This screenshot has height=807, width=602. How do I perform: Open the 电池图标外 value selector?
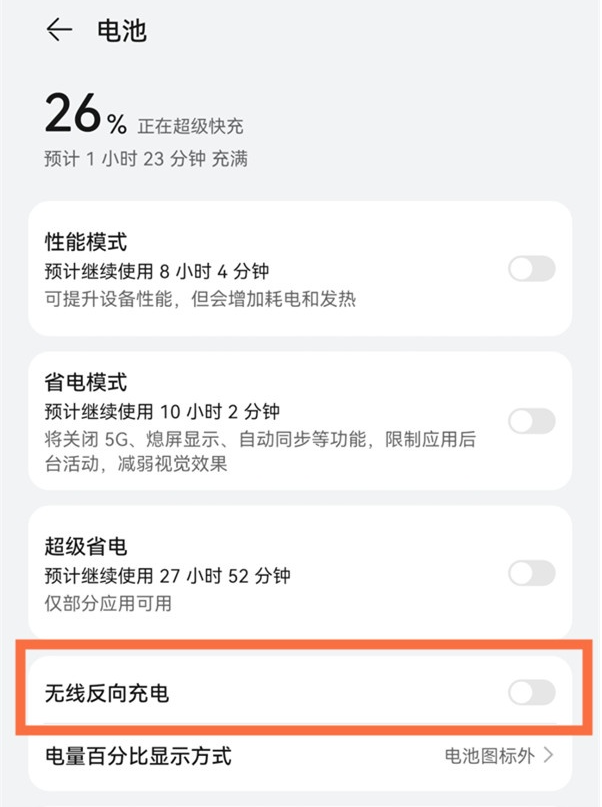489,756
